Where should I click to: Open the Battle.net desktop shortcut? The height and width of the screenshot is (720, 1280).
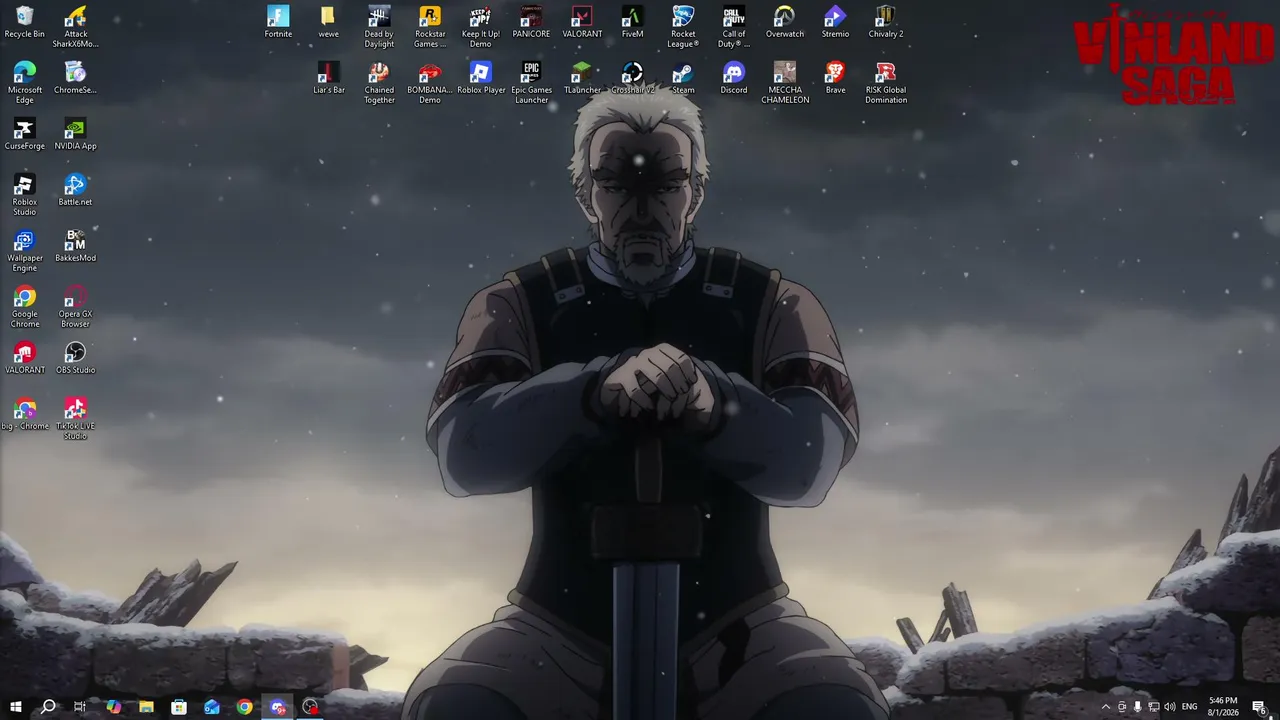(x=75, y=190)
